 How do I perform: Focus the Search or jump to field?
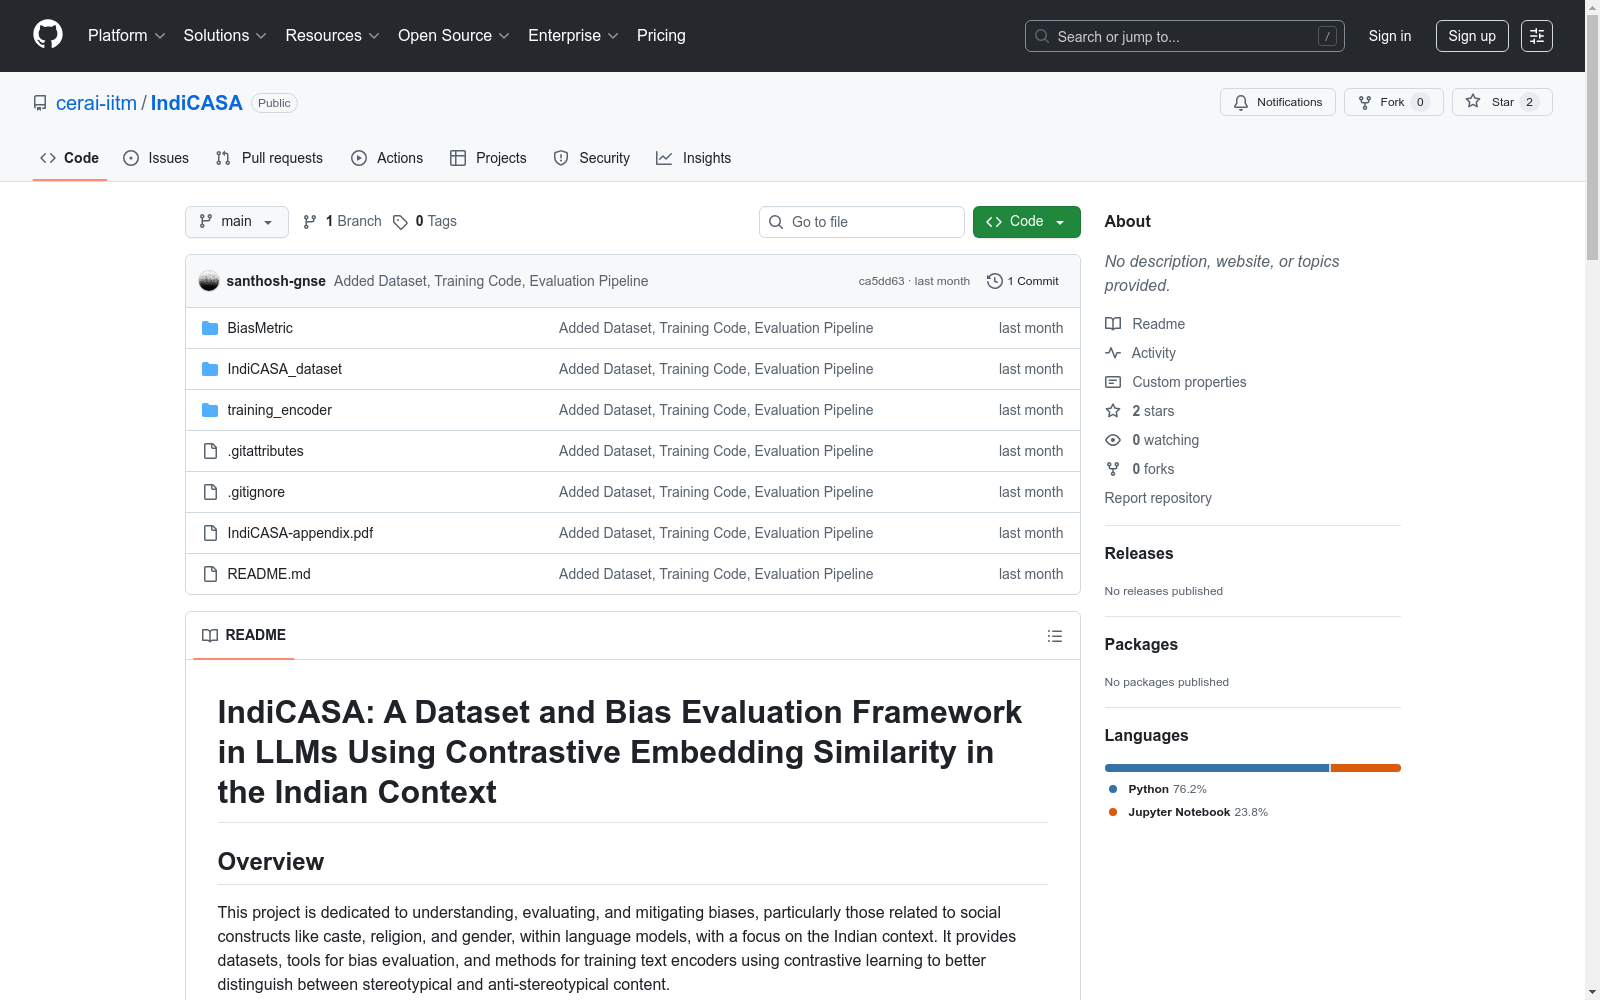coord(1185,36)
